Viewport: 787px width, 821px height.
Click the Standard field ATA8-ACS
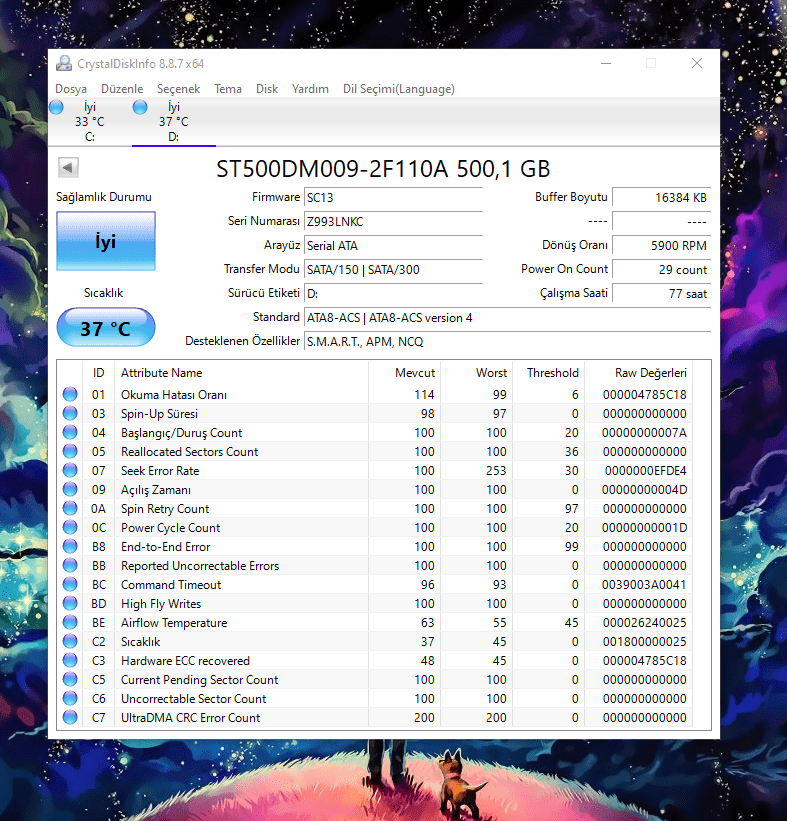507,318
